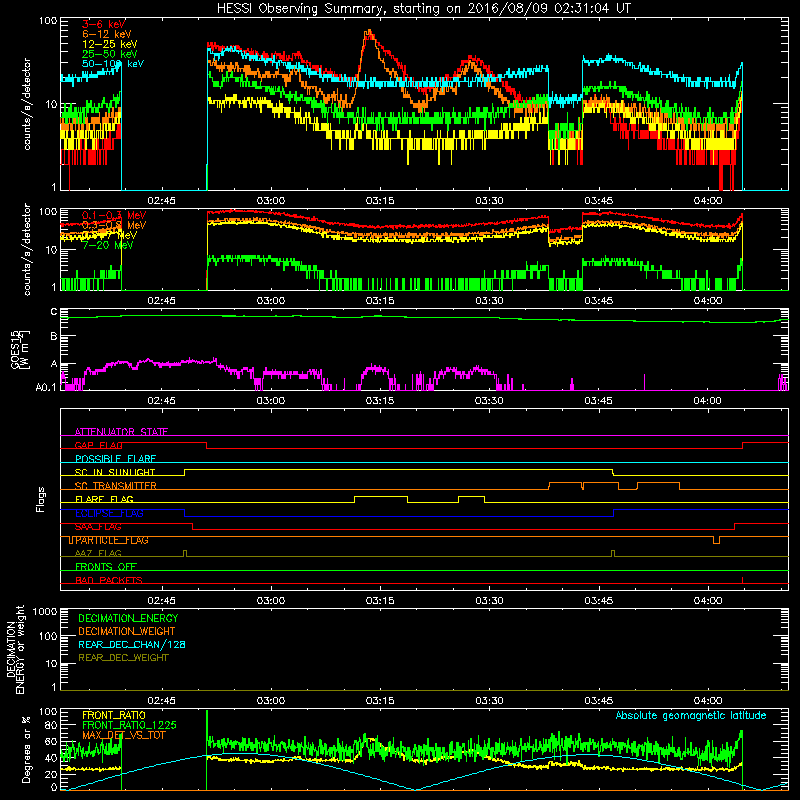800x800 pixels.
Task: Select the 12-25 keV legend label
Action: (110, 44)
